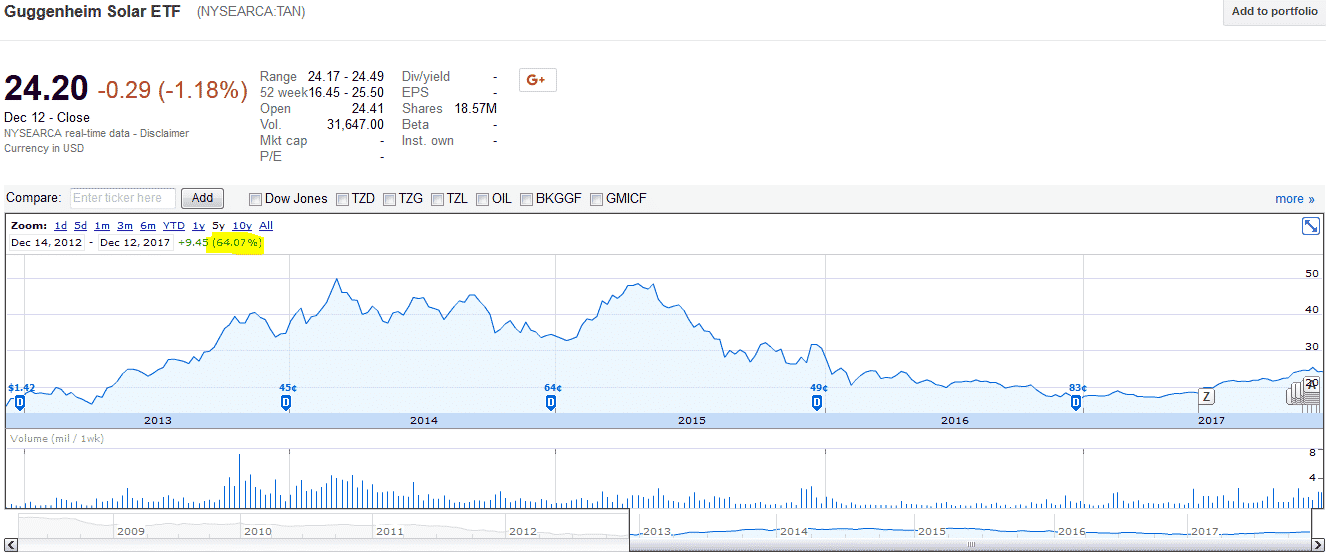Click the Z news flag on chart
The width and height of the screenshot is (1326, 554).
tap(1206, 397)
